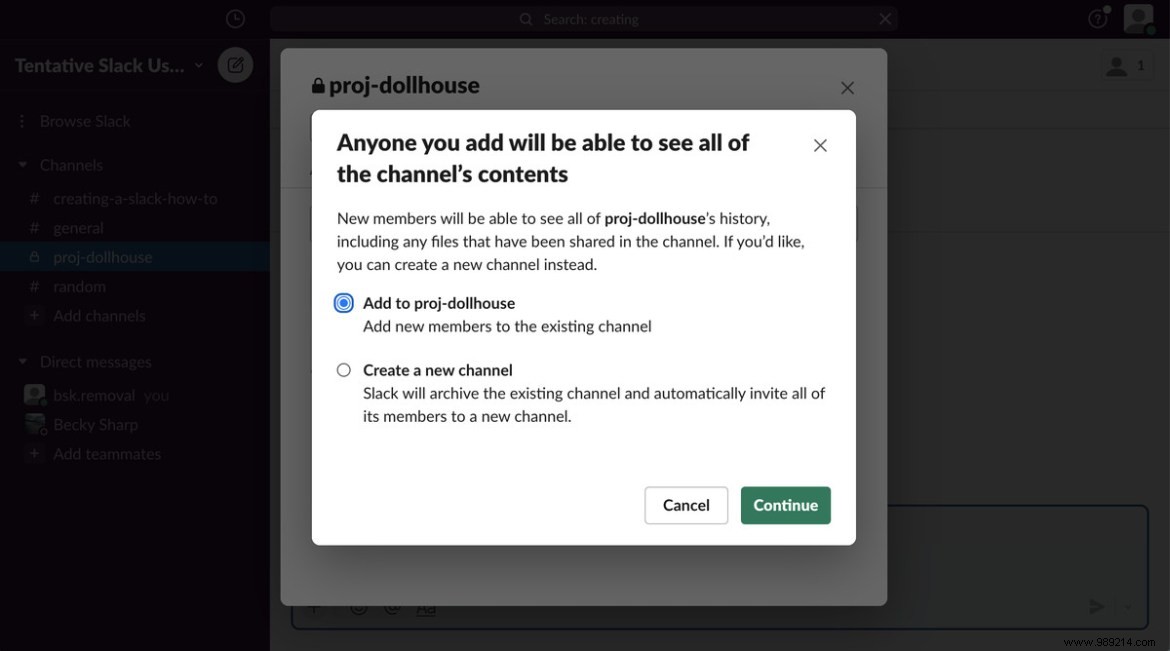Screen dimensions: 1170x651
Task: Open the Browse Slack menu
Action: [x=84, y=120]
